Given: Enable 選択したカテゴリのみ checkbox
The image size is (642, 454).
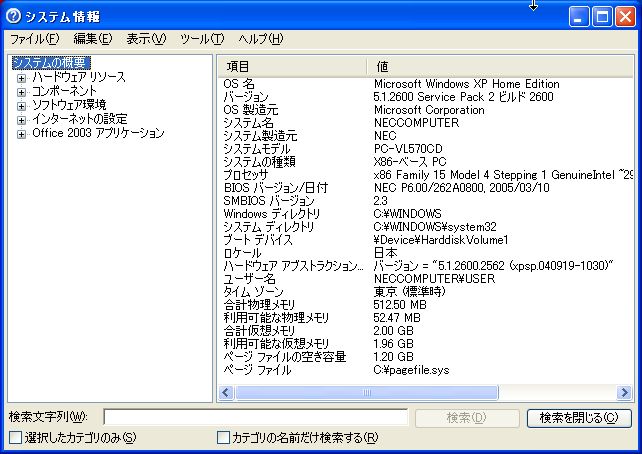Looking at the screenshot, I should coord(15,438).
